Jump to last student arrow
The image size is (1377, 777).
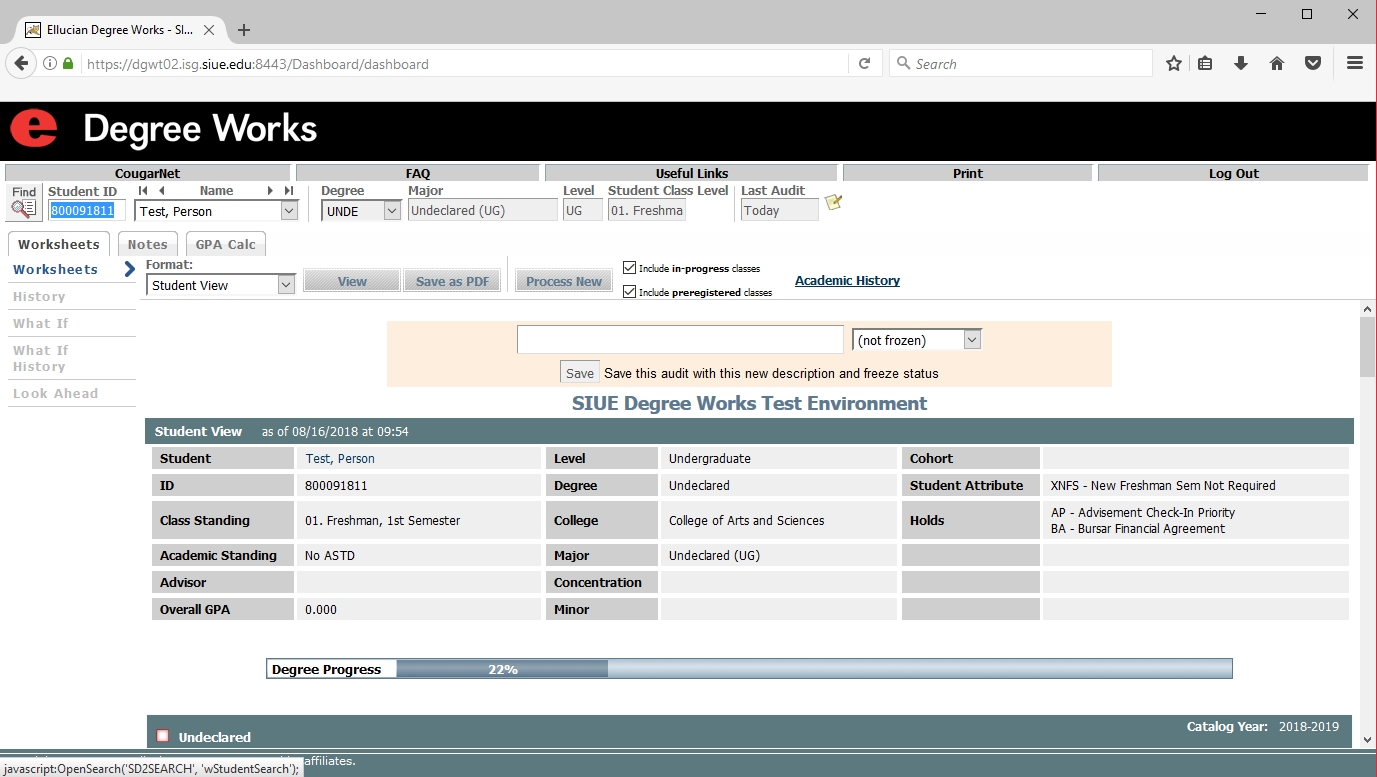coord(288,191)
